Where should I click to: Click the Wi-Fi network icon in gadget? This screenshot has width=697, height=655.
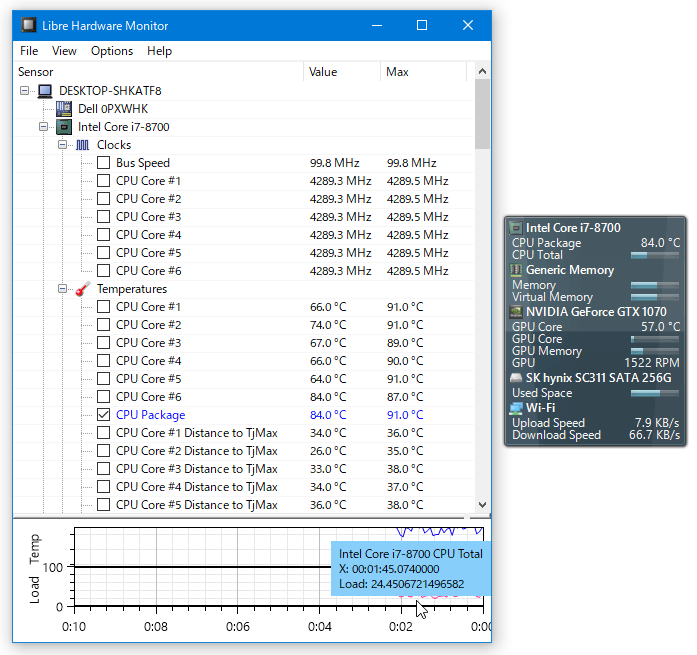[516, 408]
